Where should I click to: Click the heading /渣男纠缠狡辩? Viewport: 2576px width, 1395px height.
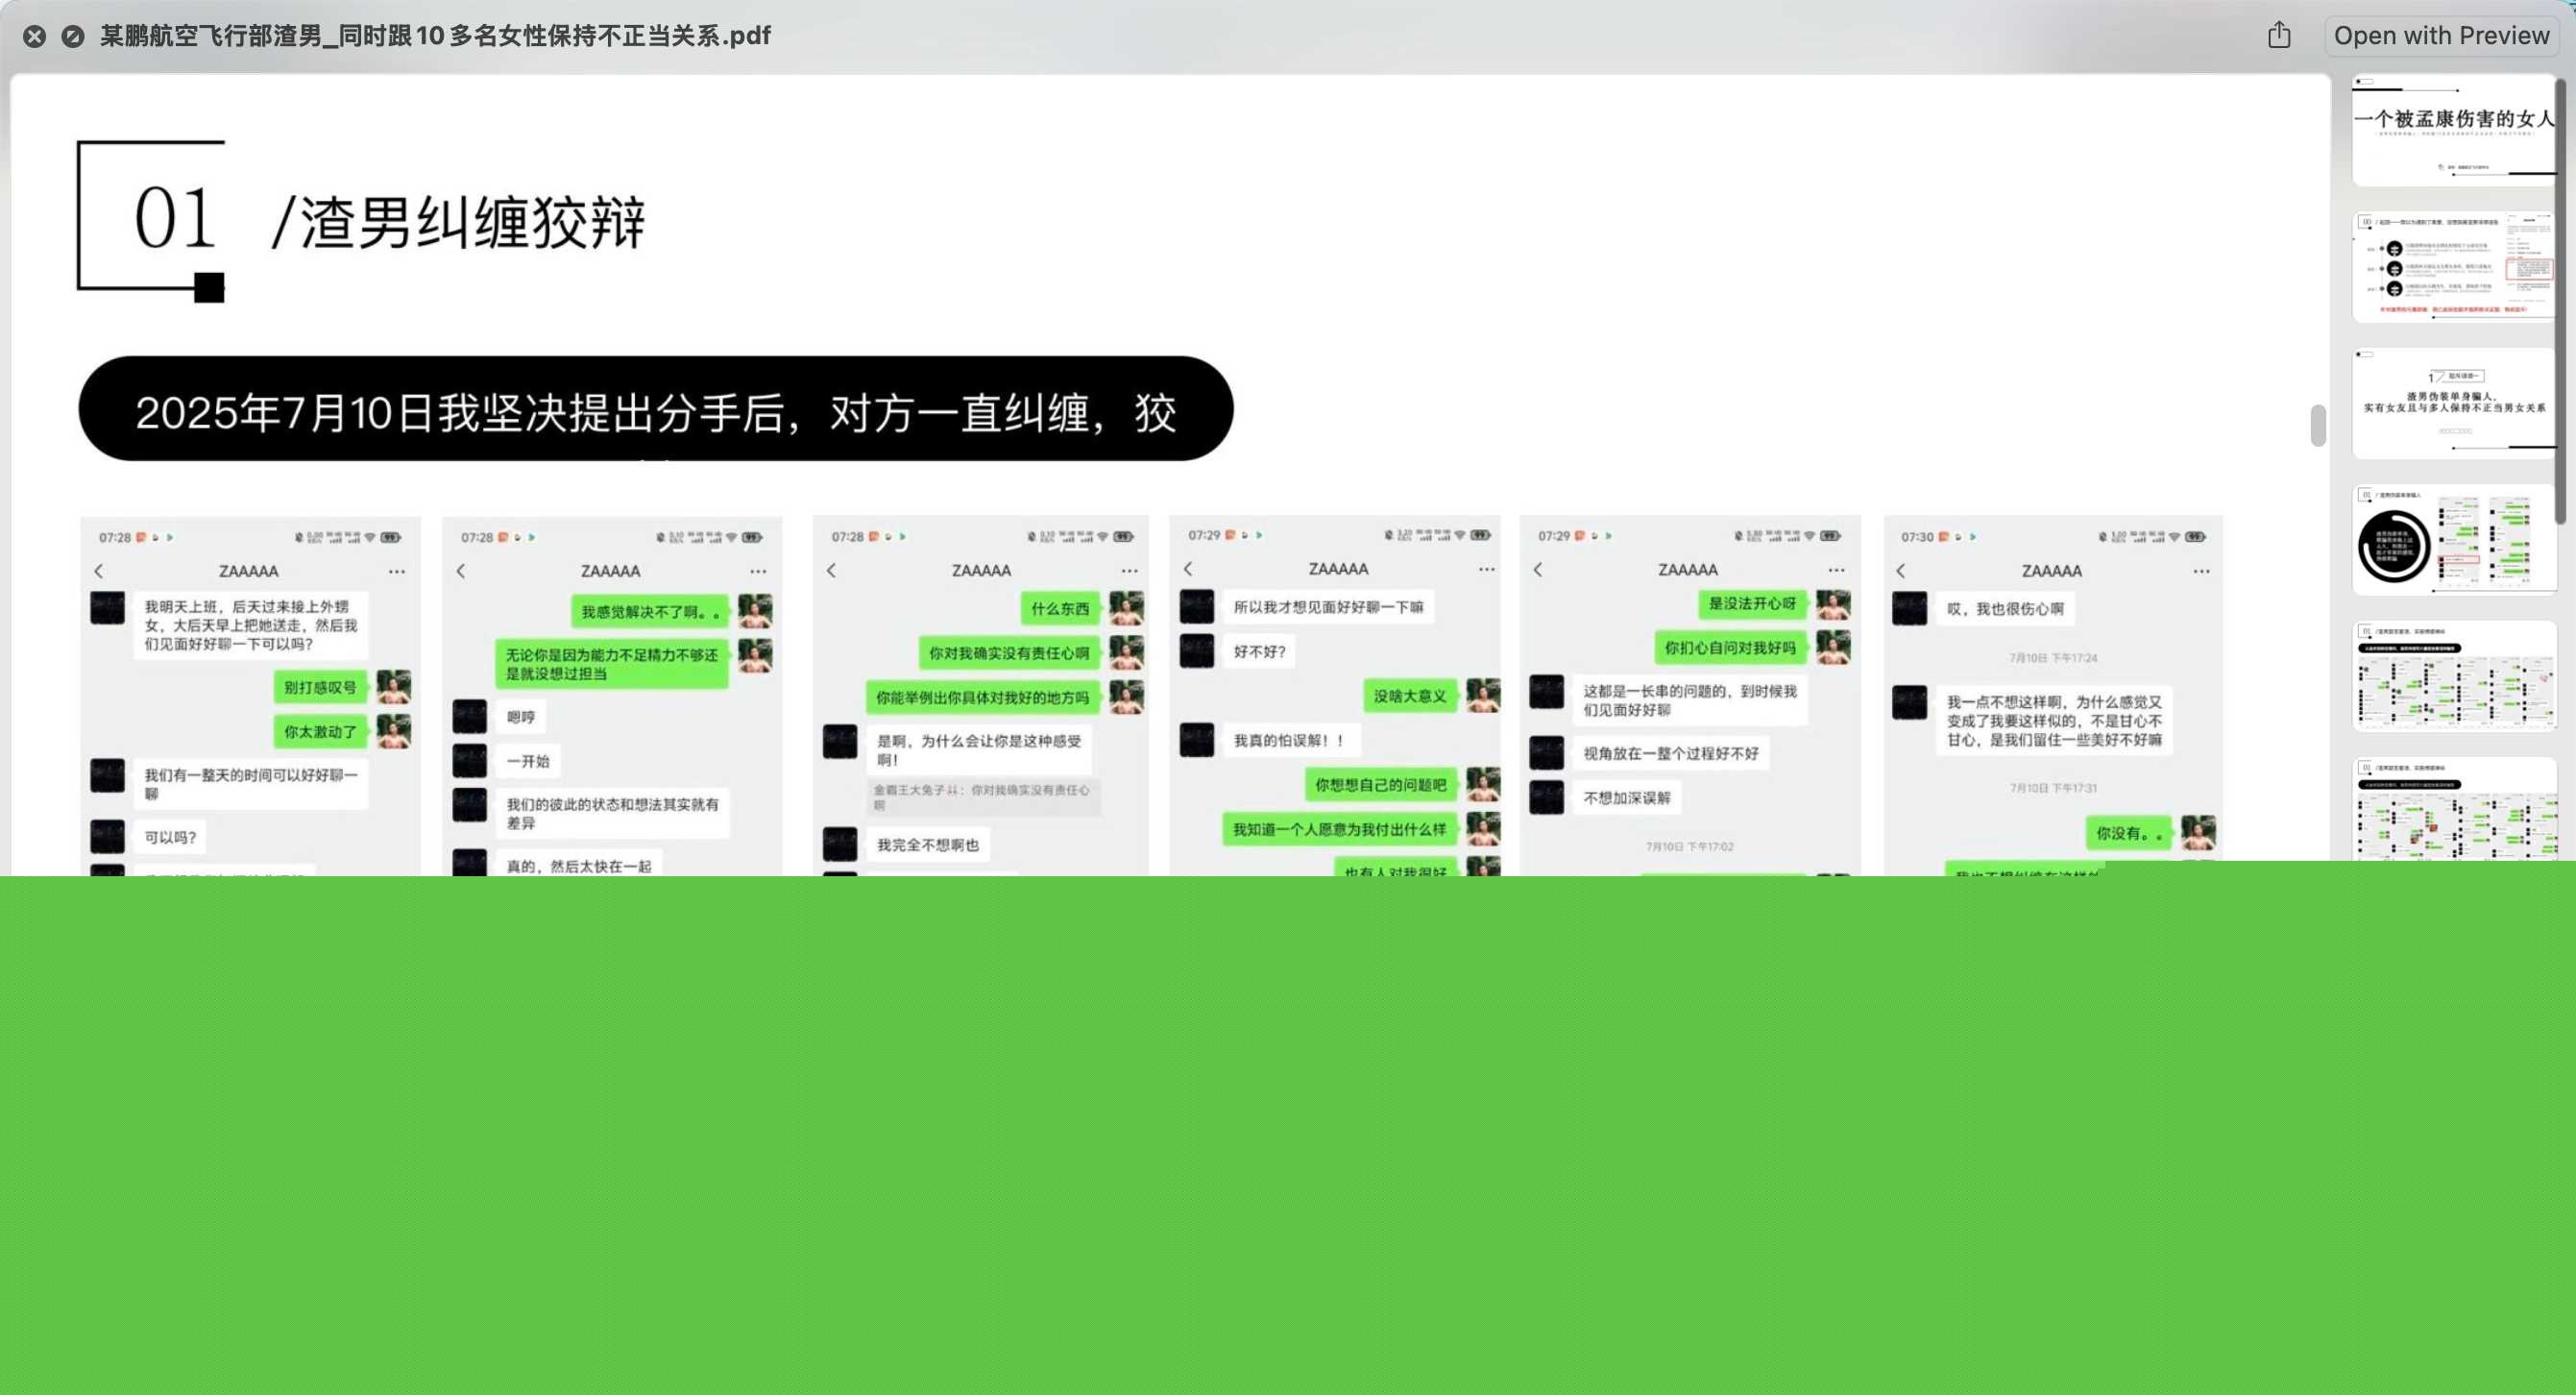(x=458, y=222)
